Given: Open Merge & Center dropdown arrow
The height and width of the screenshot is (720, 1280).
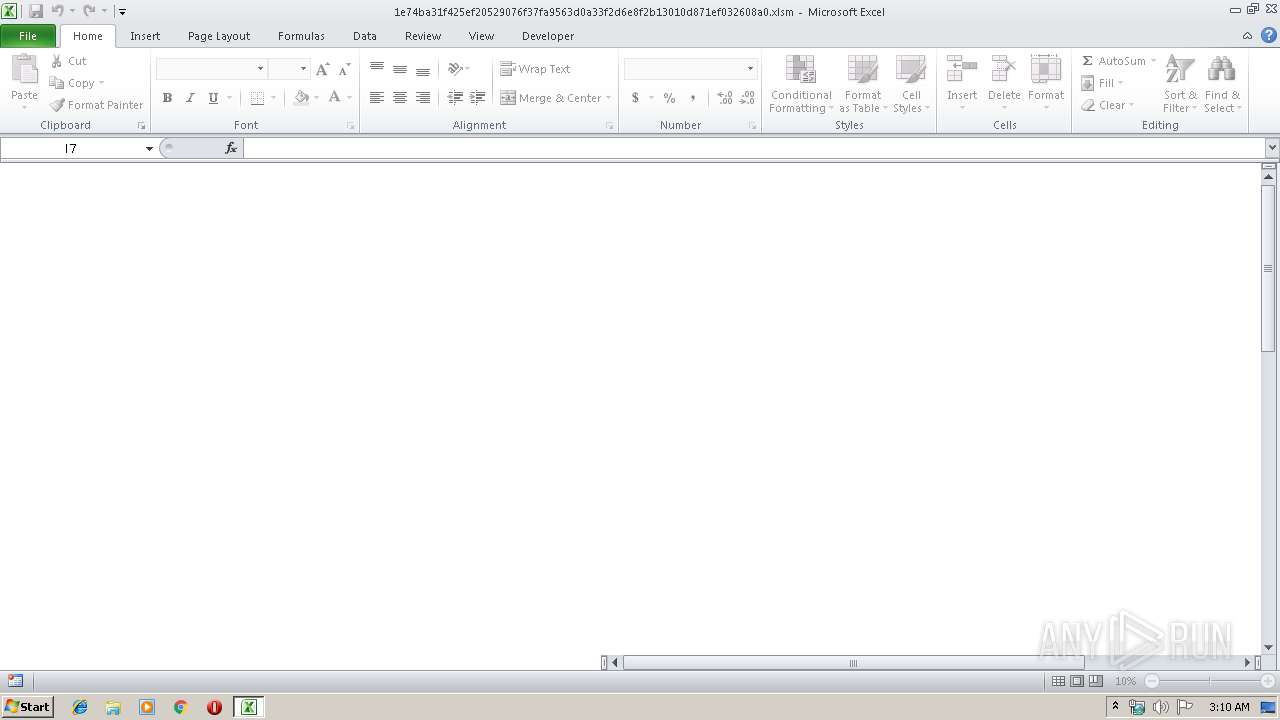Looking at the screenshot, I should 608,98.
